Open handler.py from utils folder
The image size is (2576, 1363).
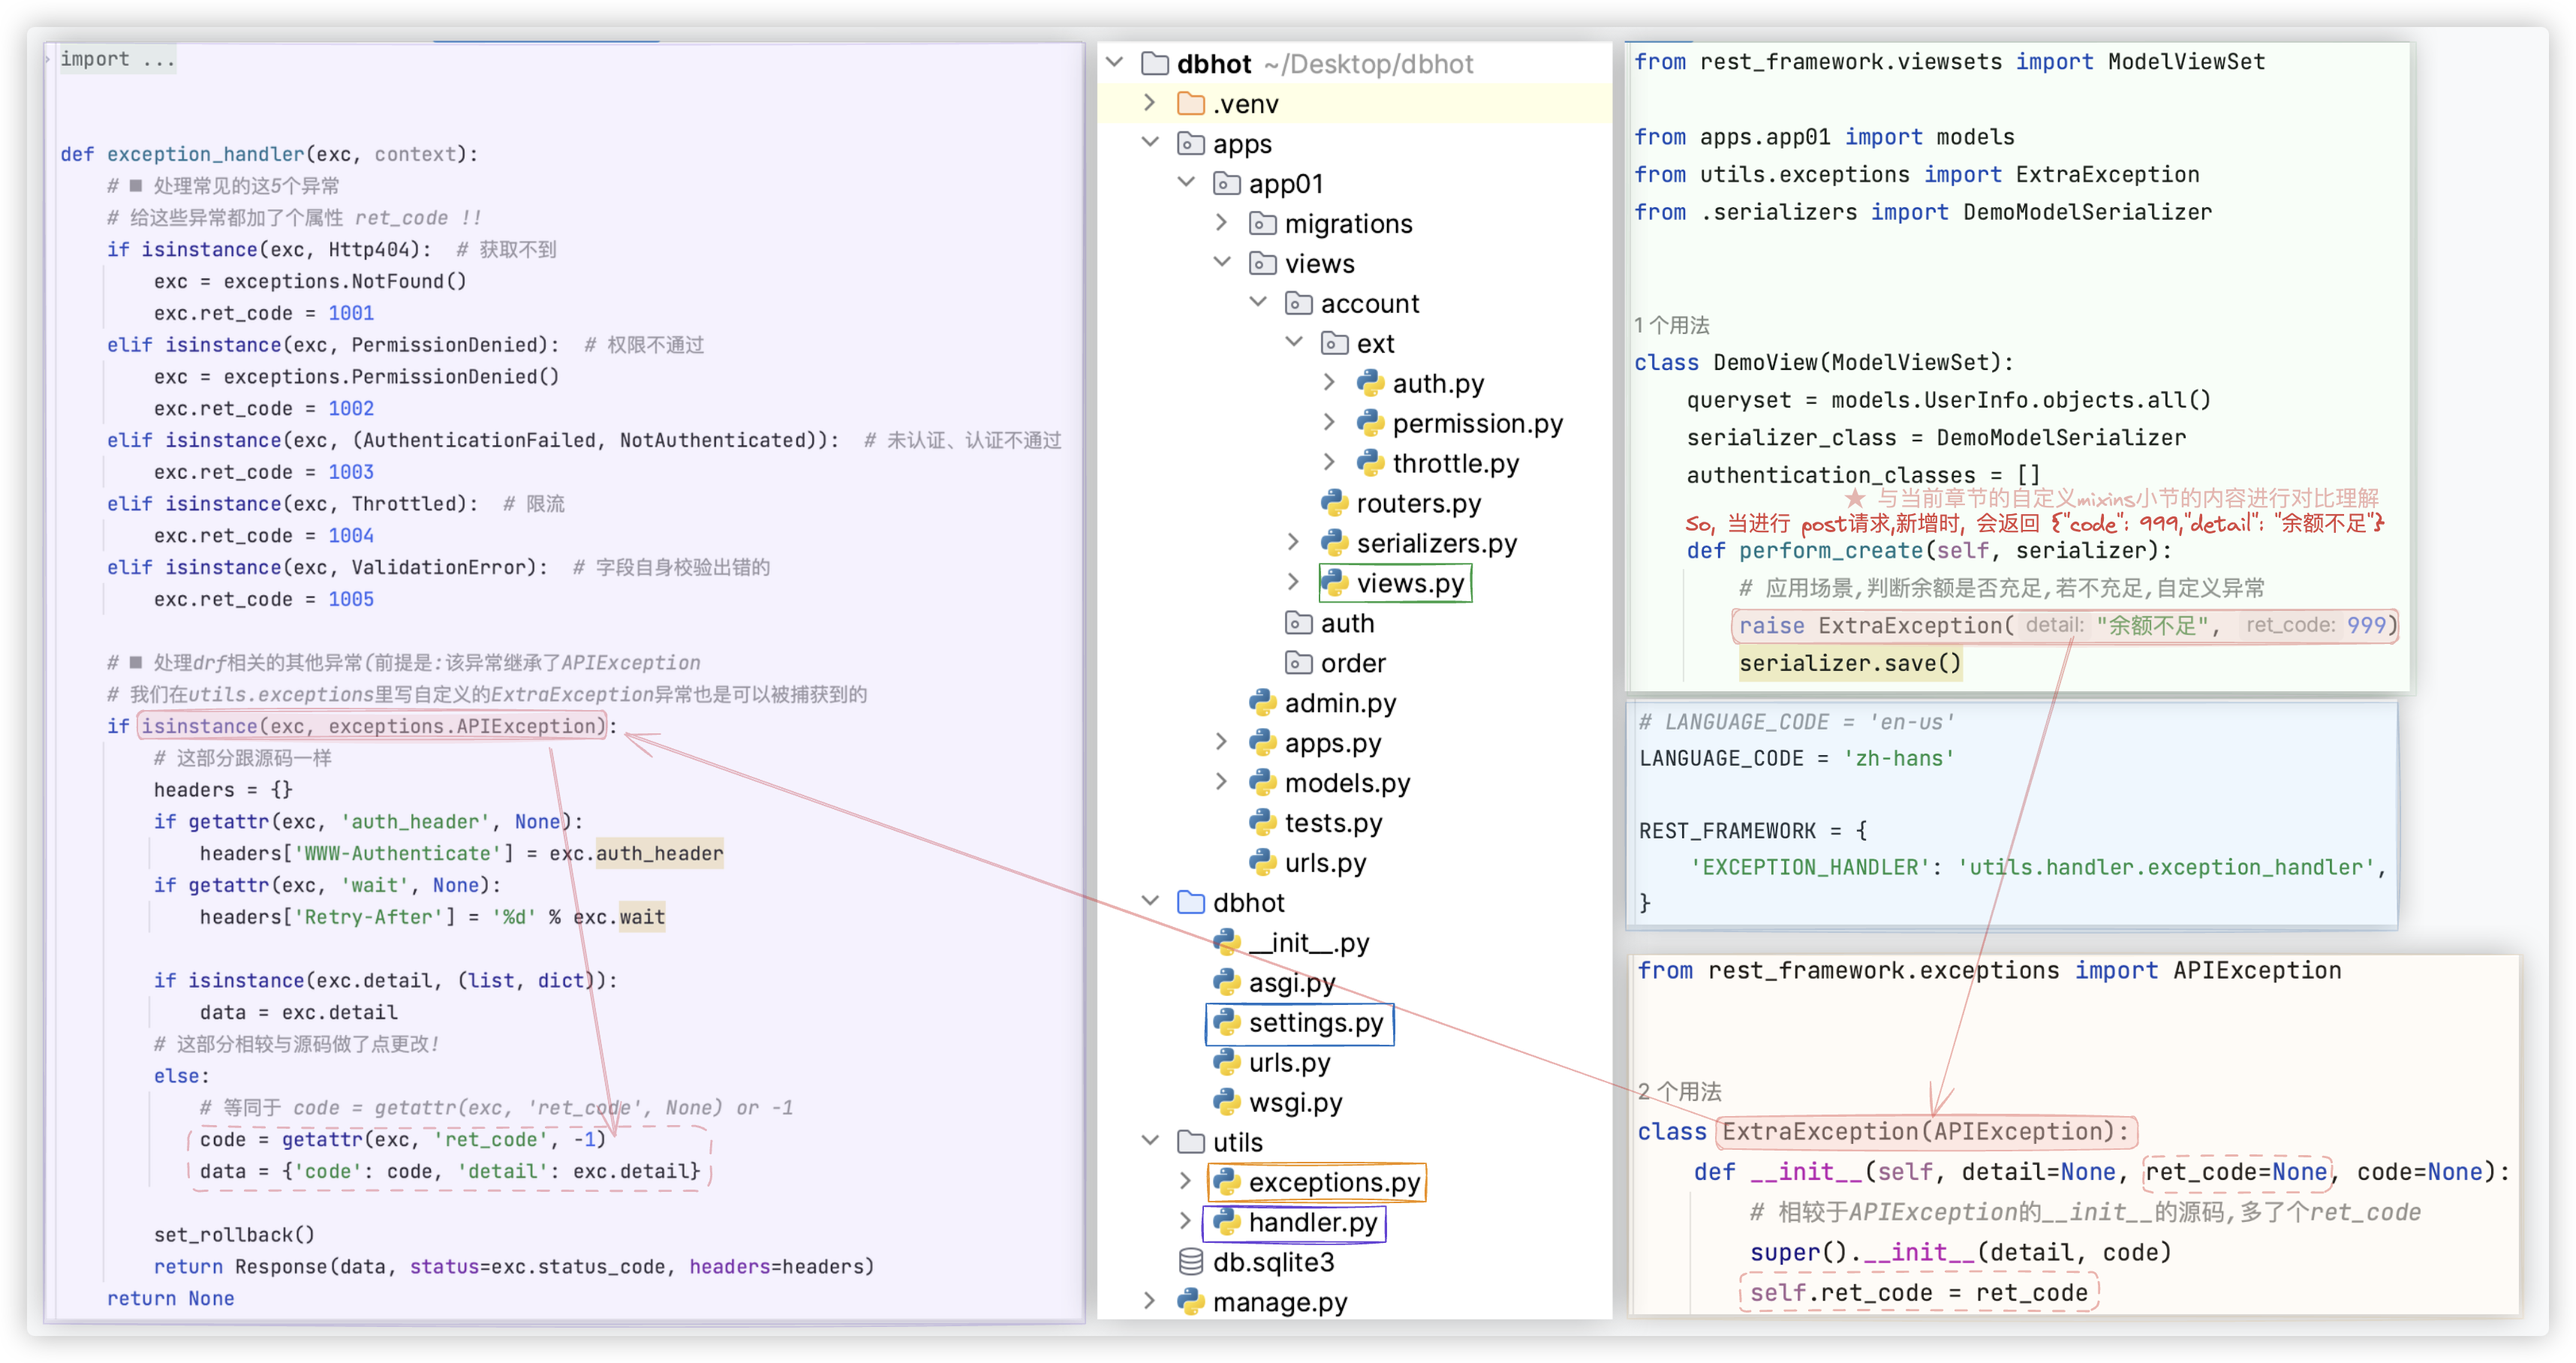click(1312, 1222)
